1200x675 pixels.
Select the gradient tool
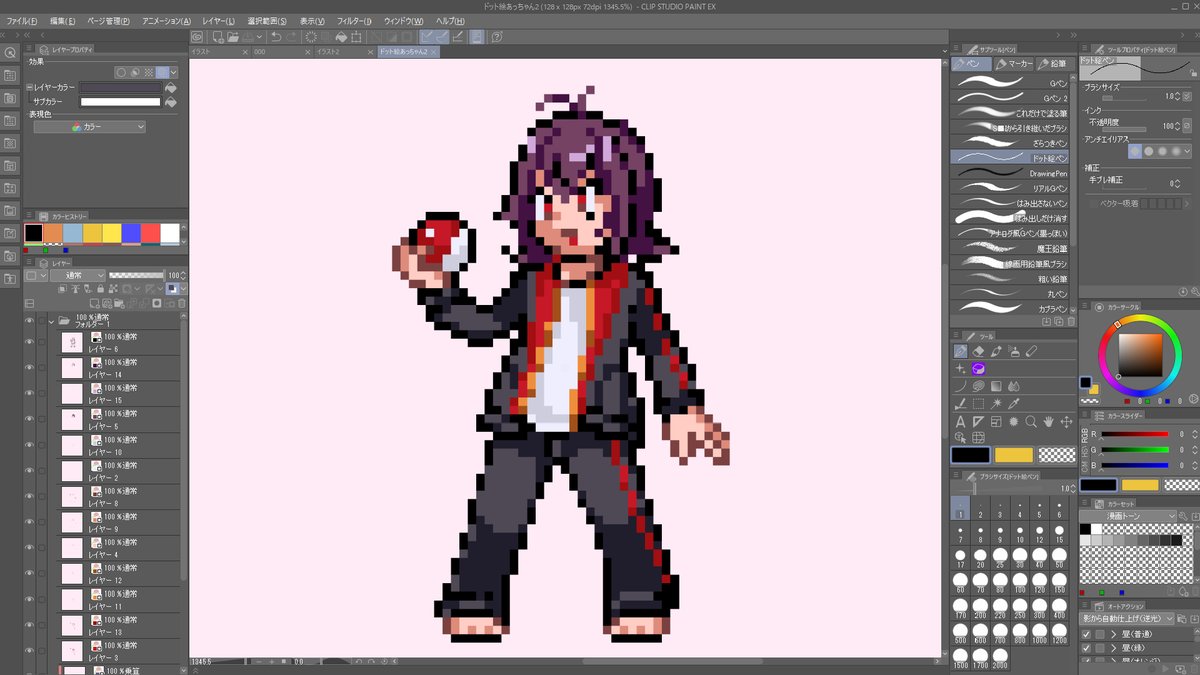click(996, 386)
